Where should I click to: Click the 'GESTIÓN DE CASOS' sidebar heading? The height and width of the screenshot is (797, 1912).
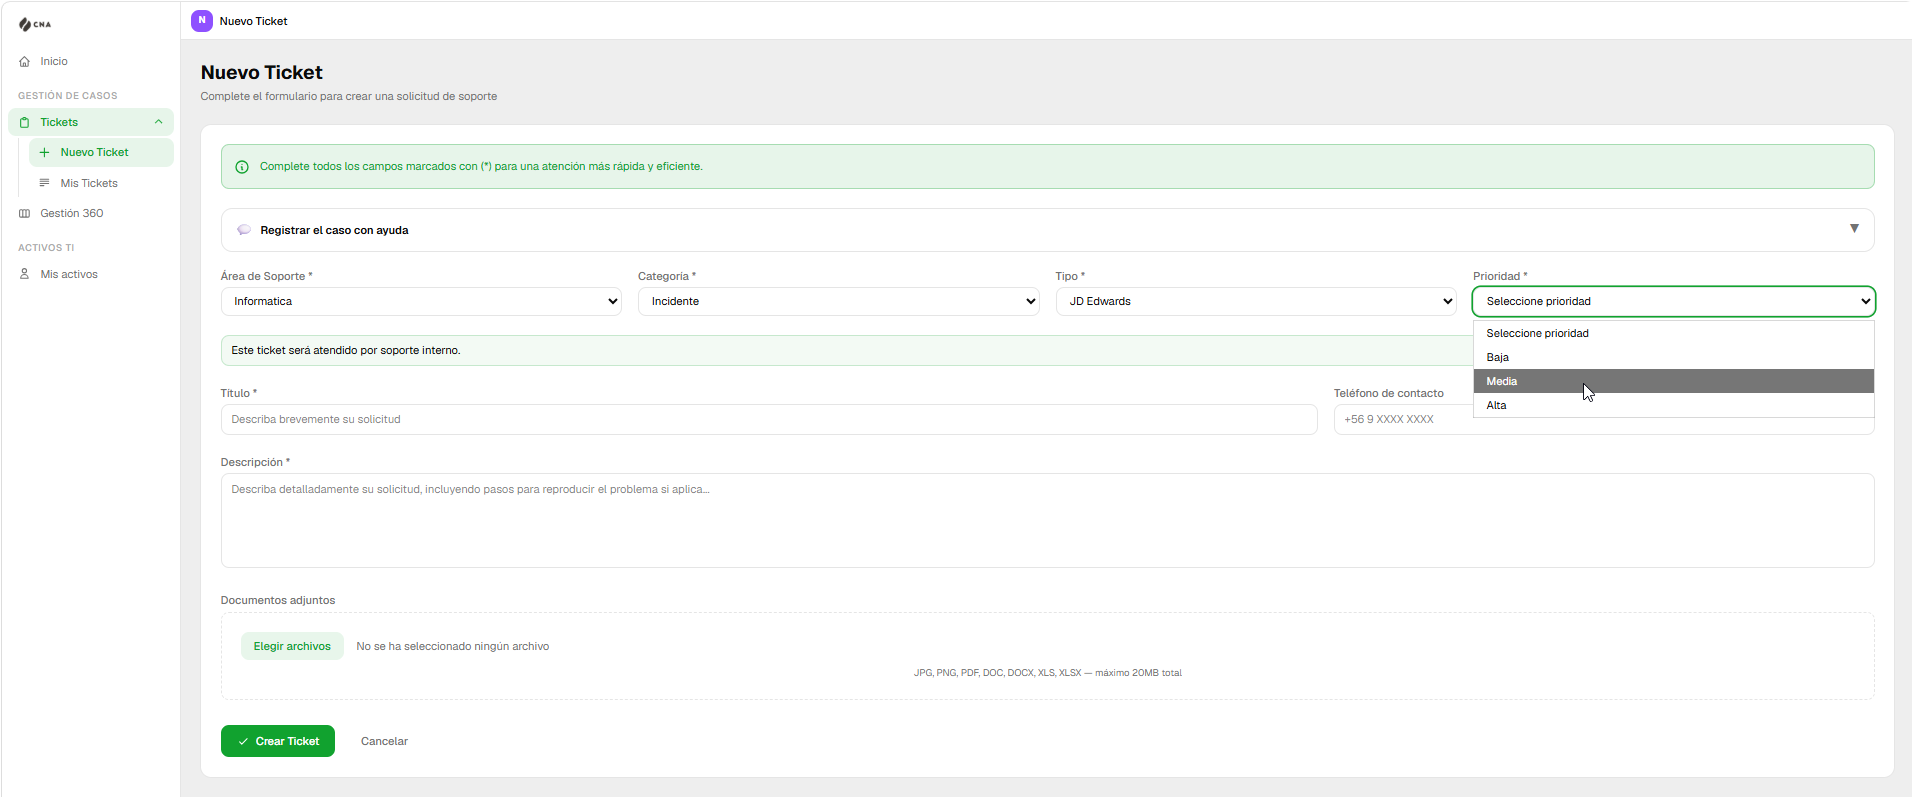click(x=68, y=96)
